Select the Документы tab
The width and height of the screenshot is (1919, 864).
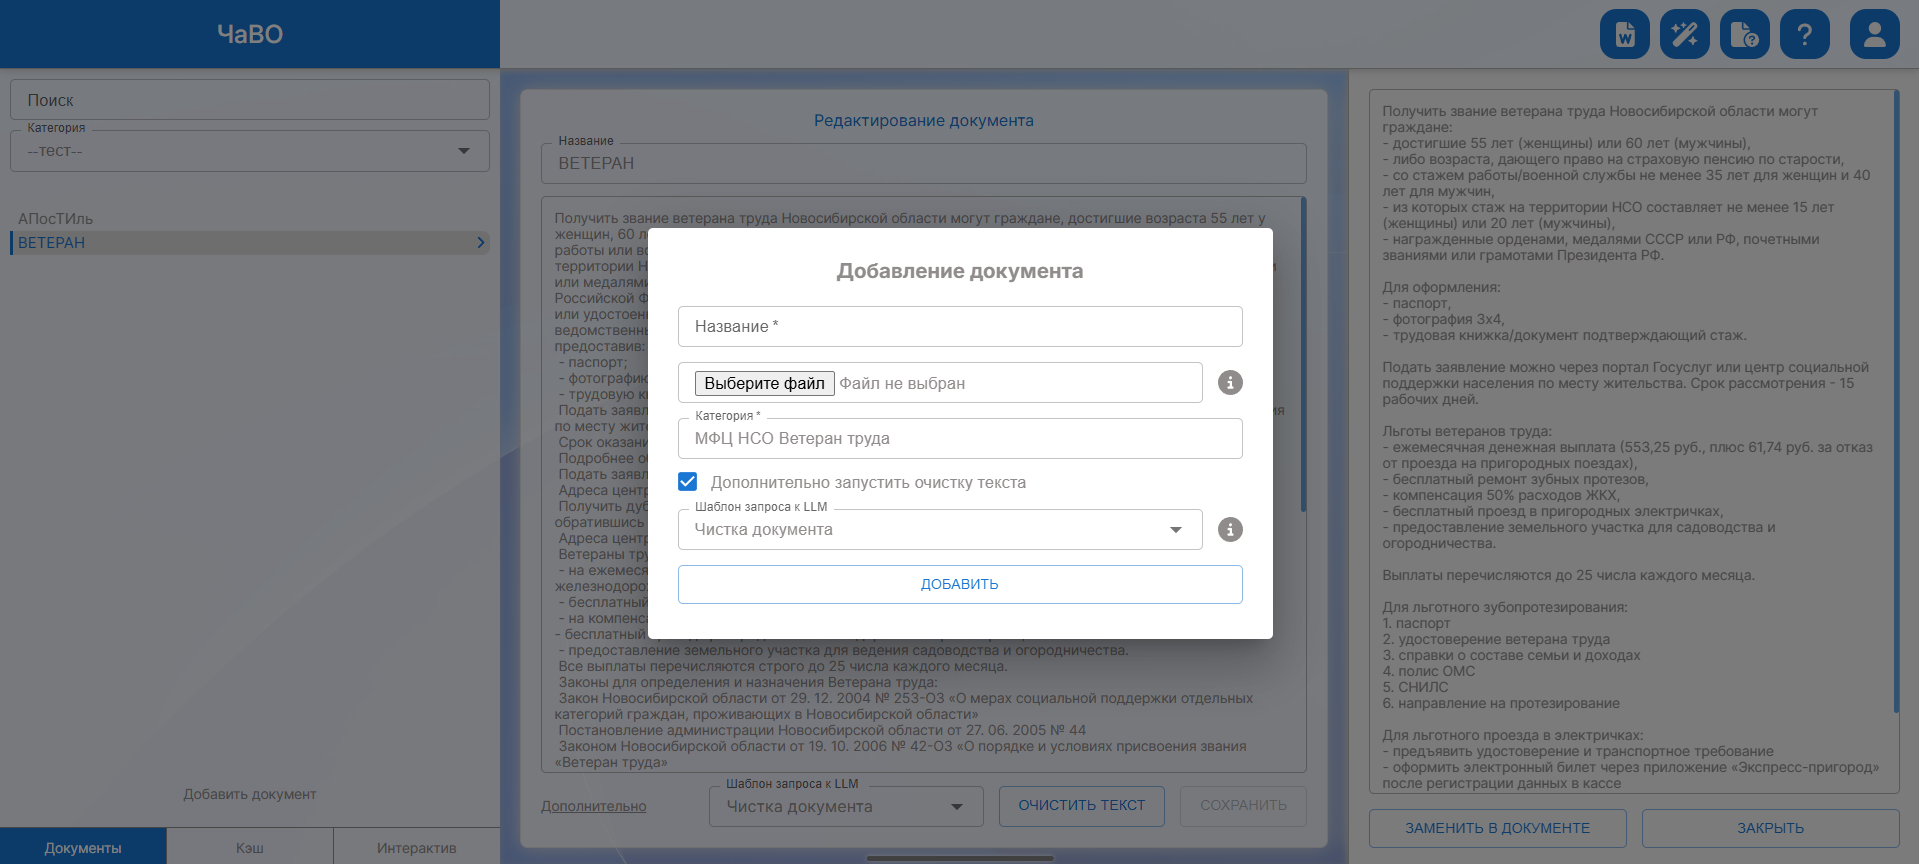(83, 848)
